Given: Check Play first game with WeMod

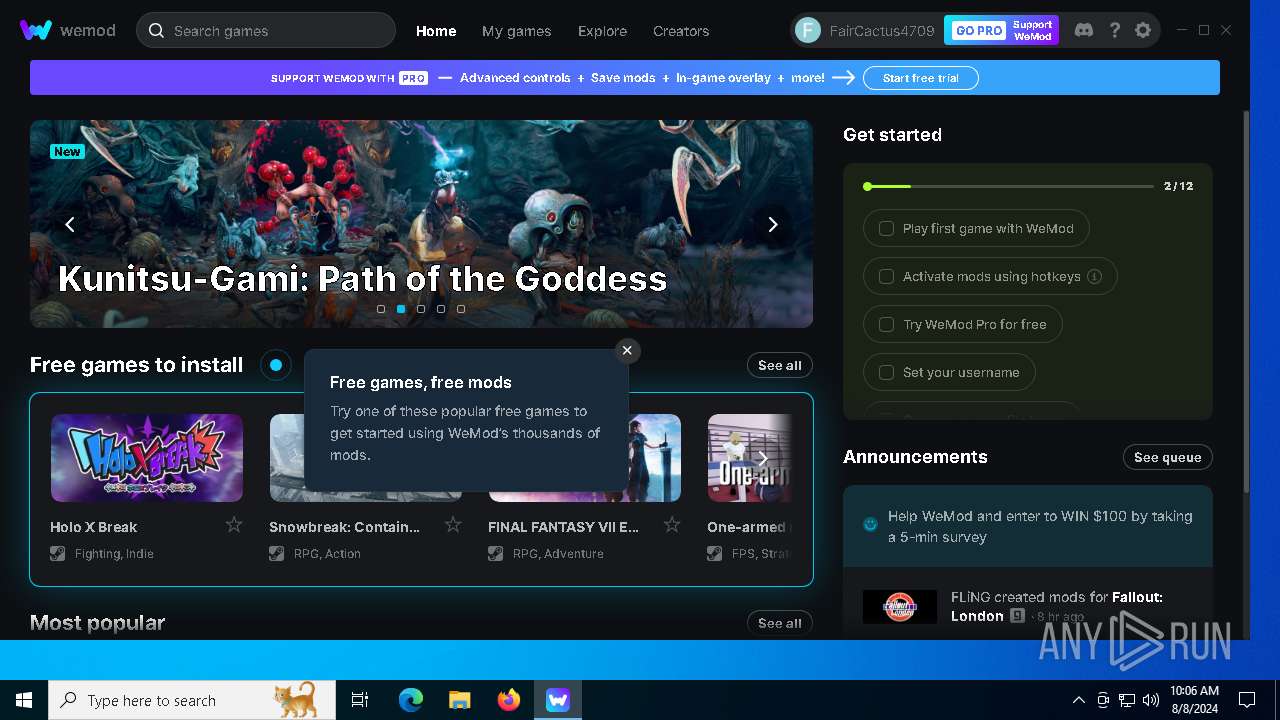Looking at the screenshot, I should (x=886, y=228).
